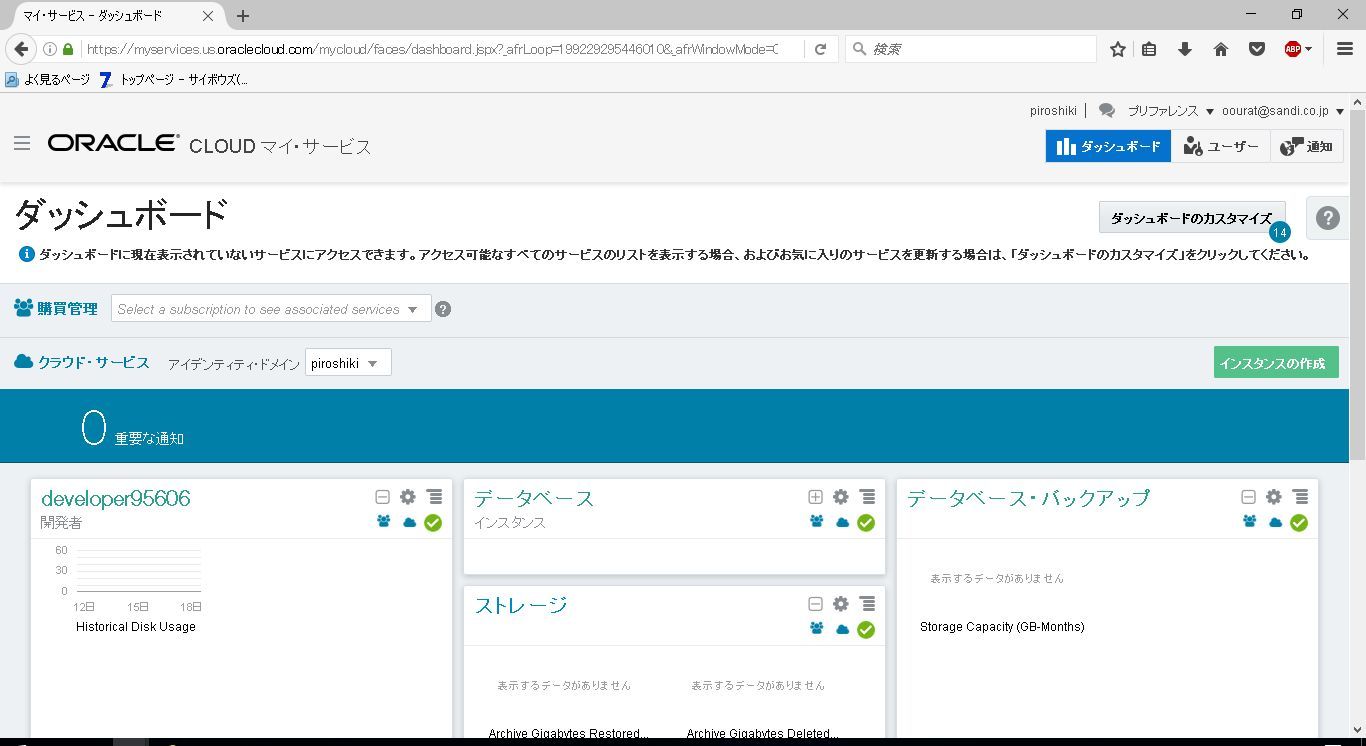The width and height of the screenshot is (1366, 746).
Task: Click green status check on ストレージ widget
Action: (x=866, y=630)
